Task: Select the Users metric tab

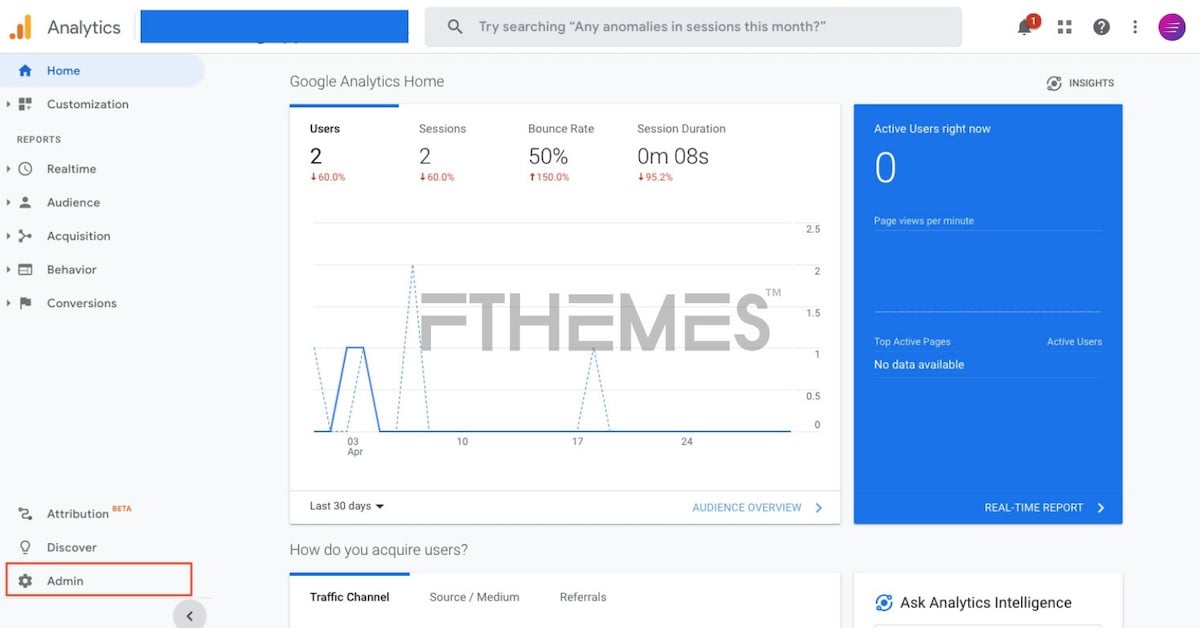Action: tap(344, 153)
